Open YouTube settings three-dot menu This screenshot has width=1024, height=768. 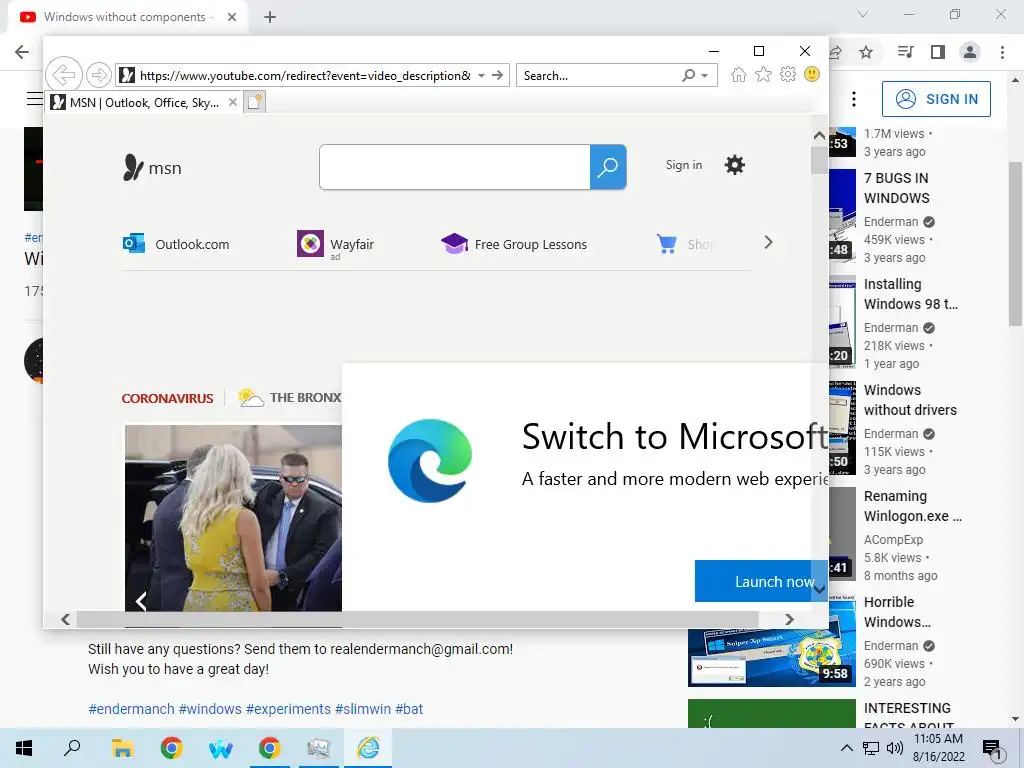coord(854,99)
